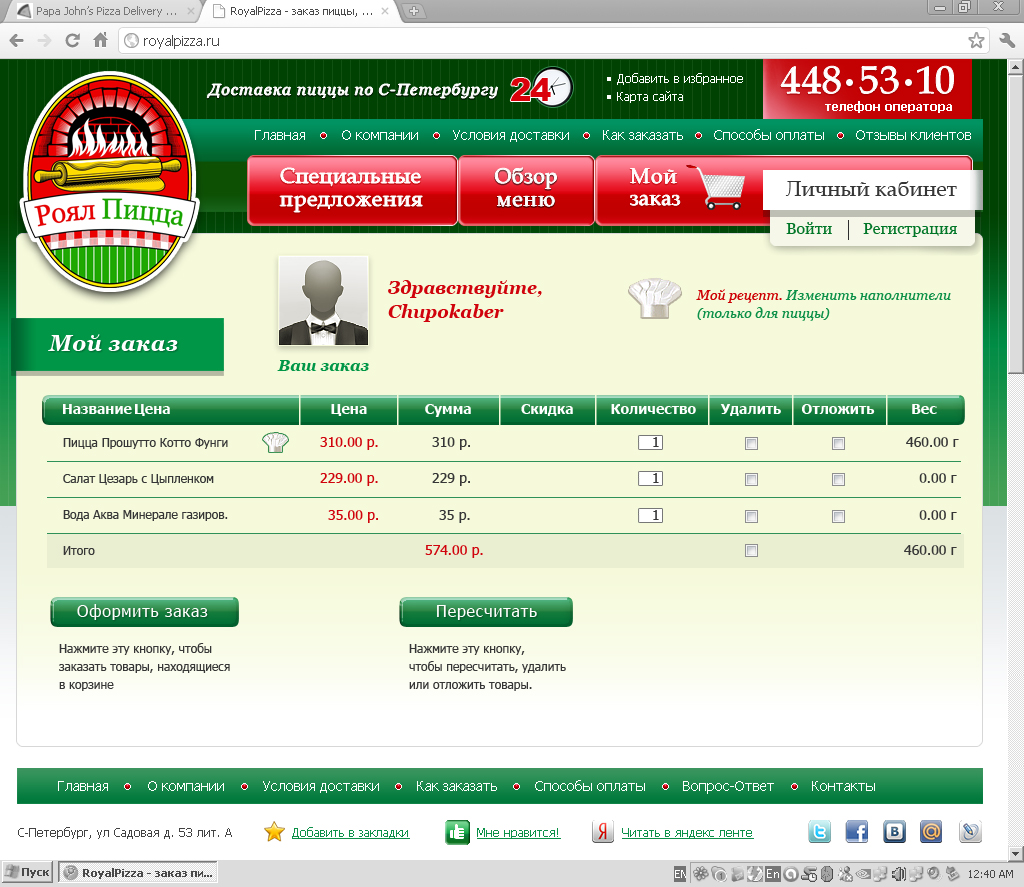Open Обзор меню section
Viewport: 1024px width, 887px height.
[526, 190]
